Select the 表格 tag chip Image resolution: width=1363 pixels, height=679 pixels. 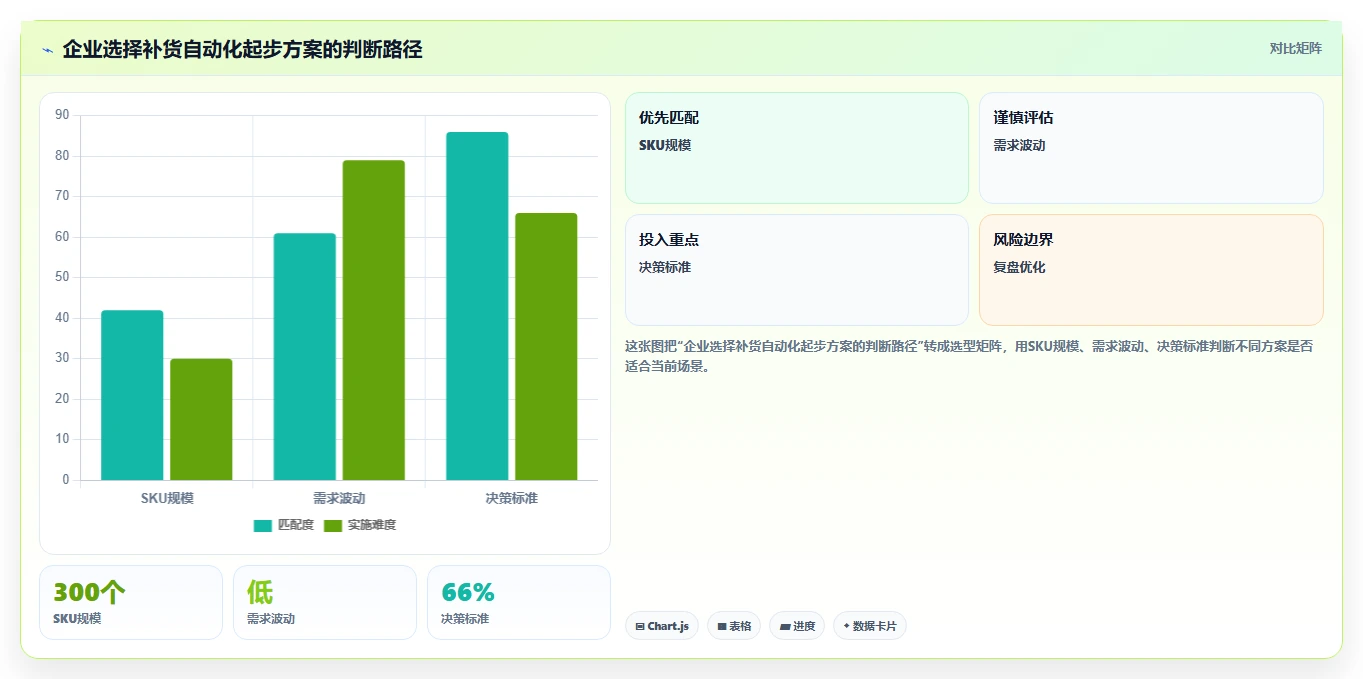[734, 626]
